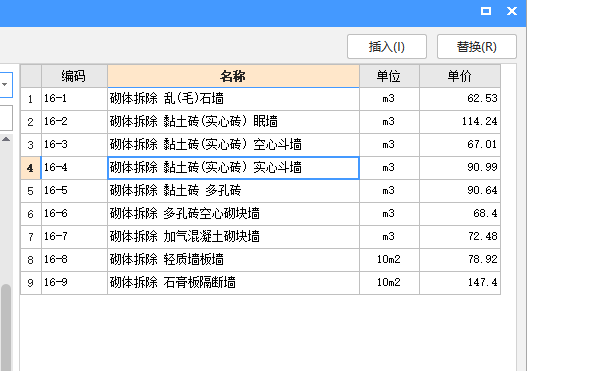Select code cell 16-1
The height and width of the screenshot is (371, 601).
click(74, 99)
